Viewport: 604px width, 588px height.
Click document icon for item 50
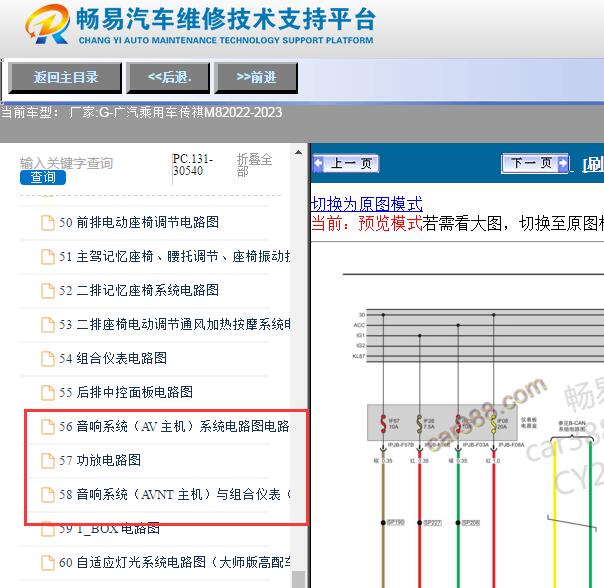48,223
